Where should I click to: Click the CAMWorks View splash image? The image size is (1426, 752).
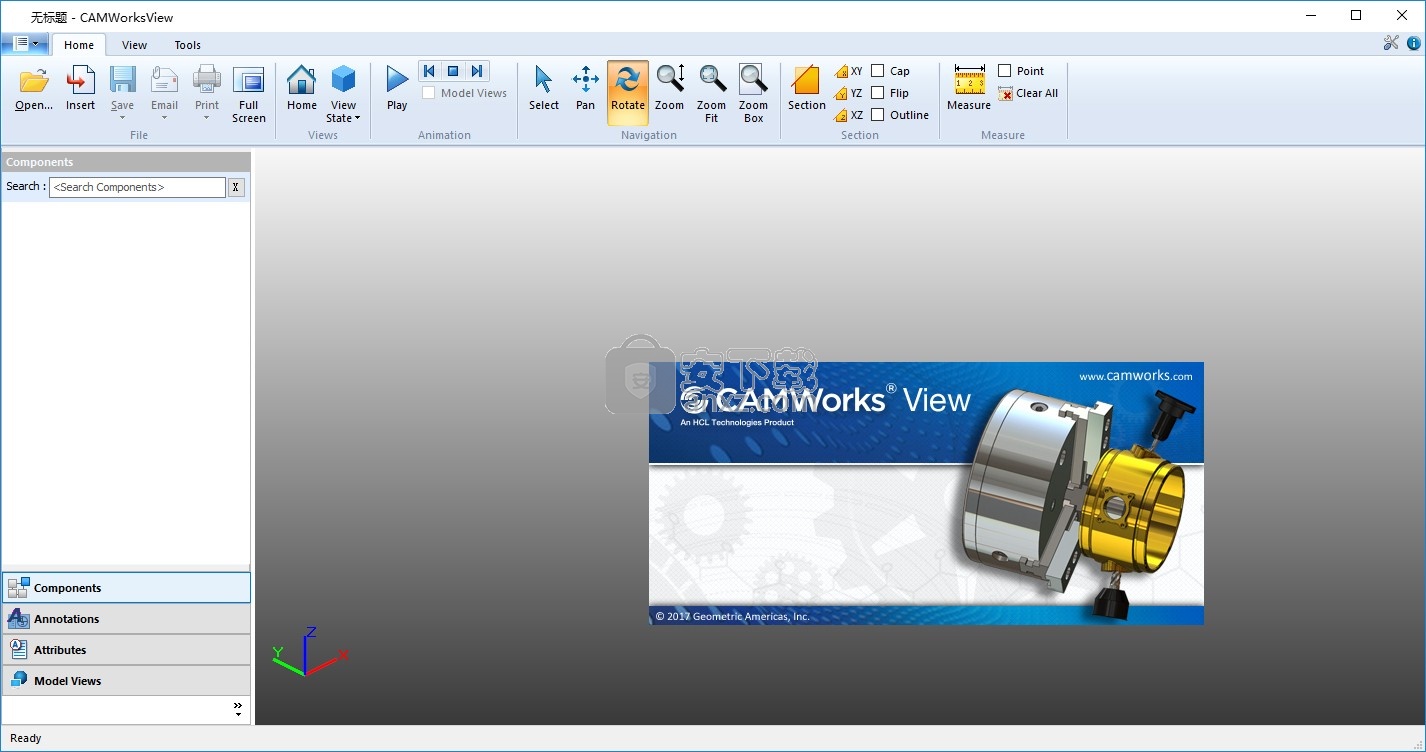[x=926, y=493]
